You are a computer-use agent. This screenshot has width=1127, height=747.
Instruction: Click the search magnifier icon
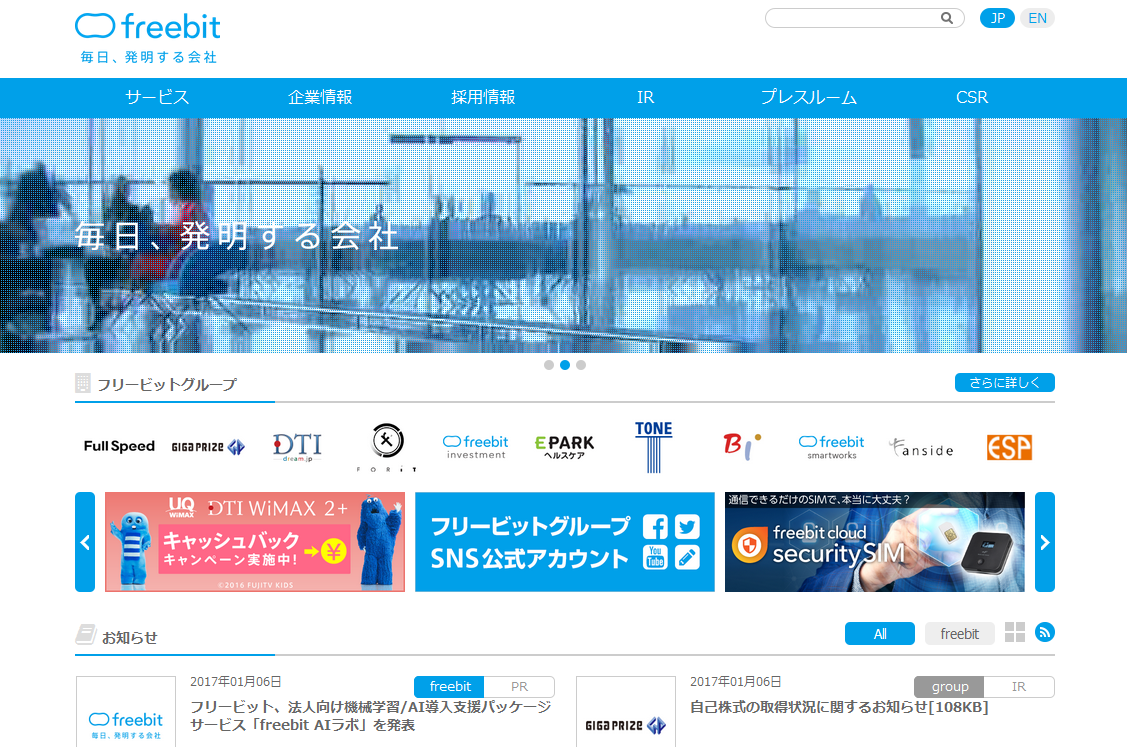947,18
